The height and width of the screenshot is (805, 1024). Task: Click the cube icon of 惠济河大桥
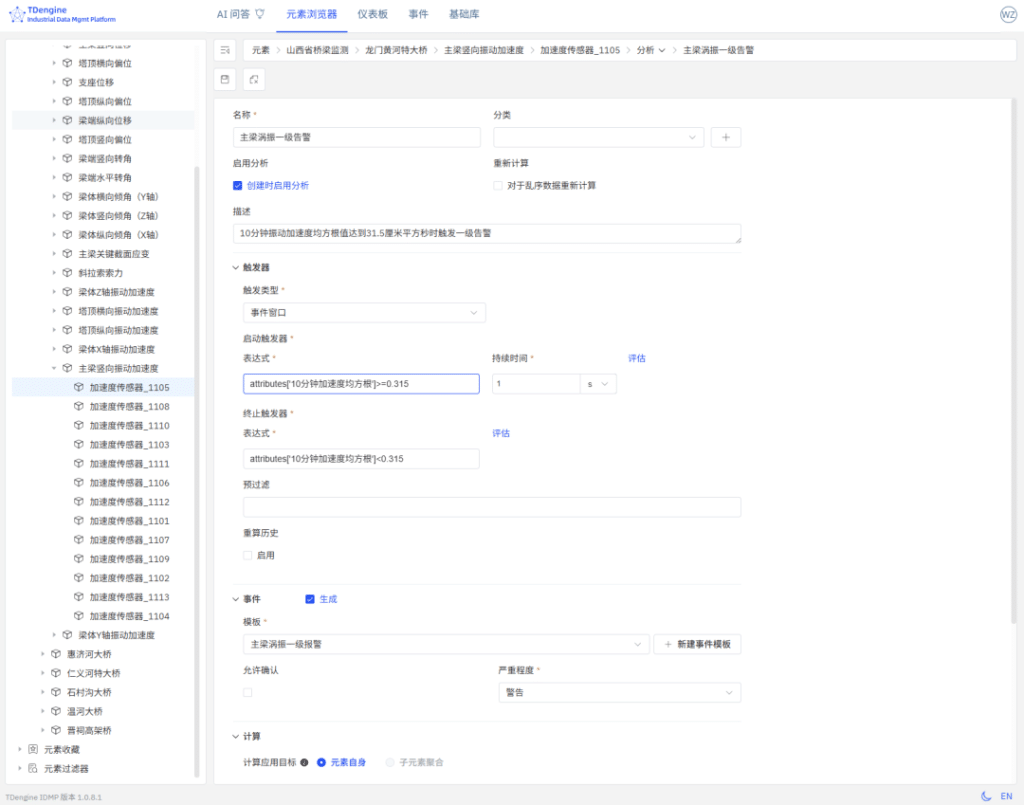tap(56, 654)
